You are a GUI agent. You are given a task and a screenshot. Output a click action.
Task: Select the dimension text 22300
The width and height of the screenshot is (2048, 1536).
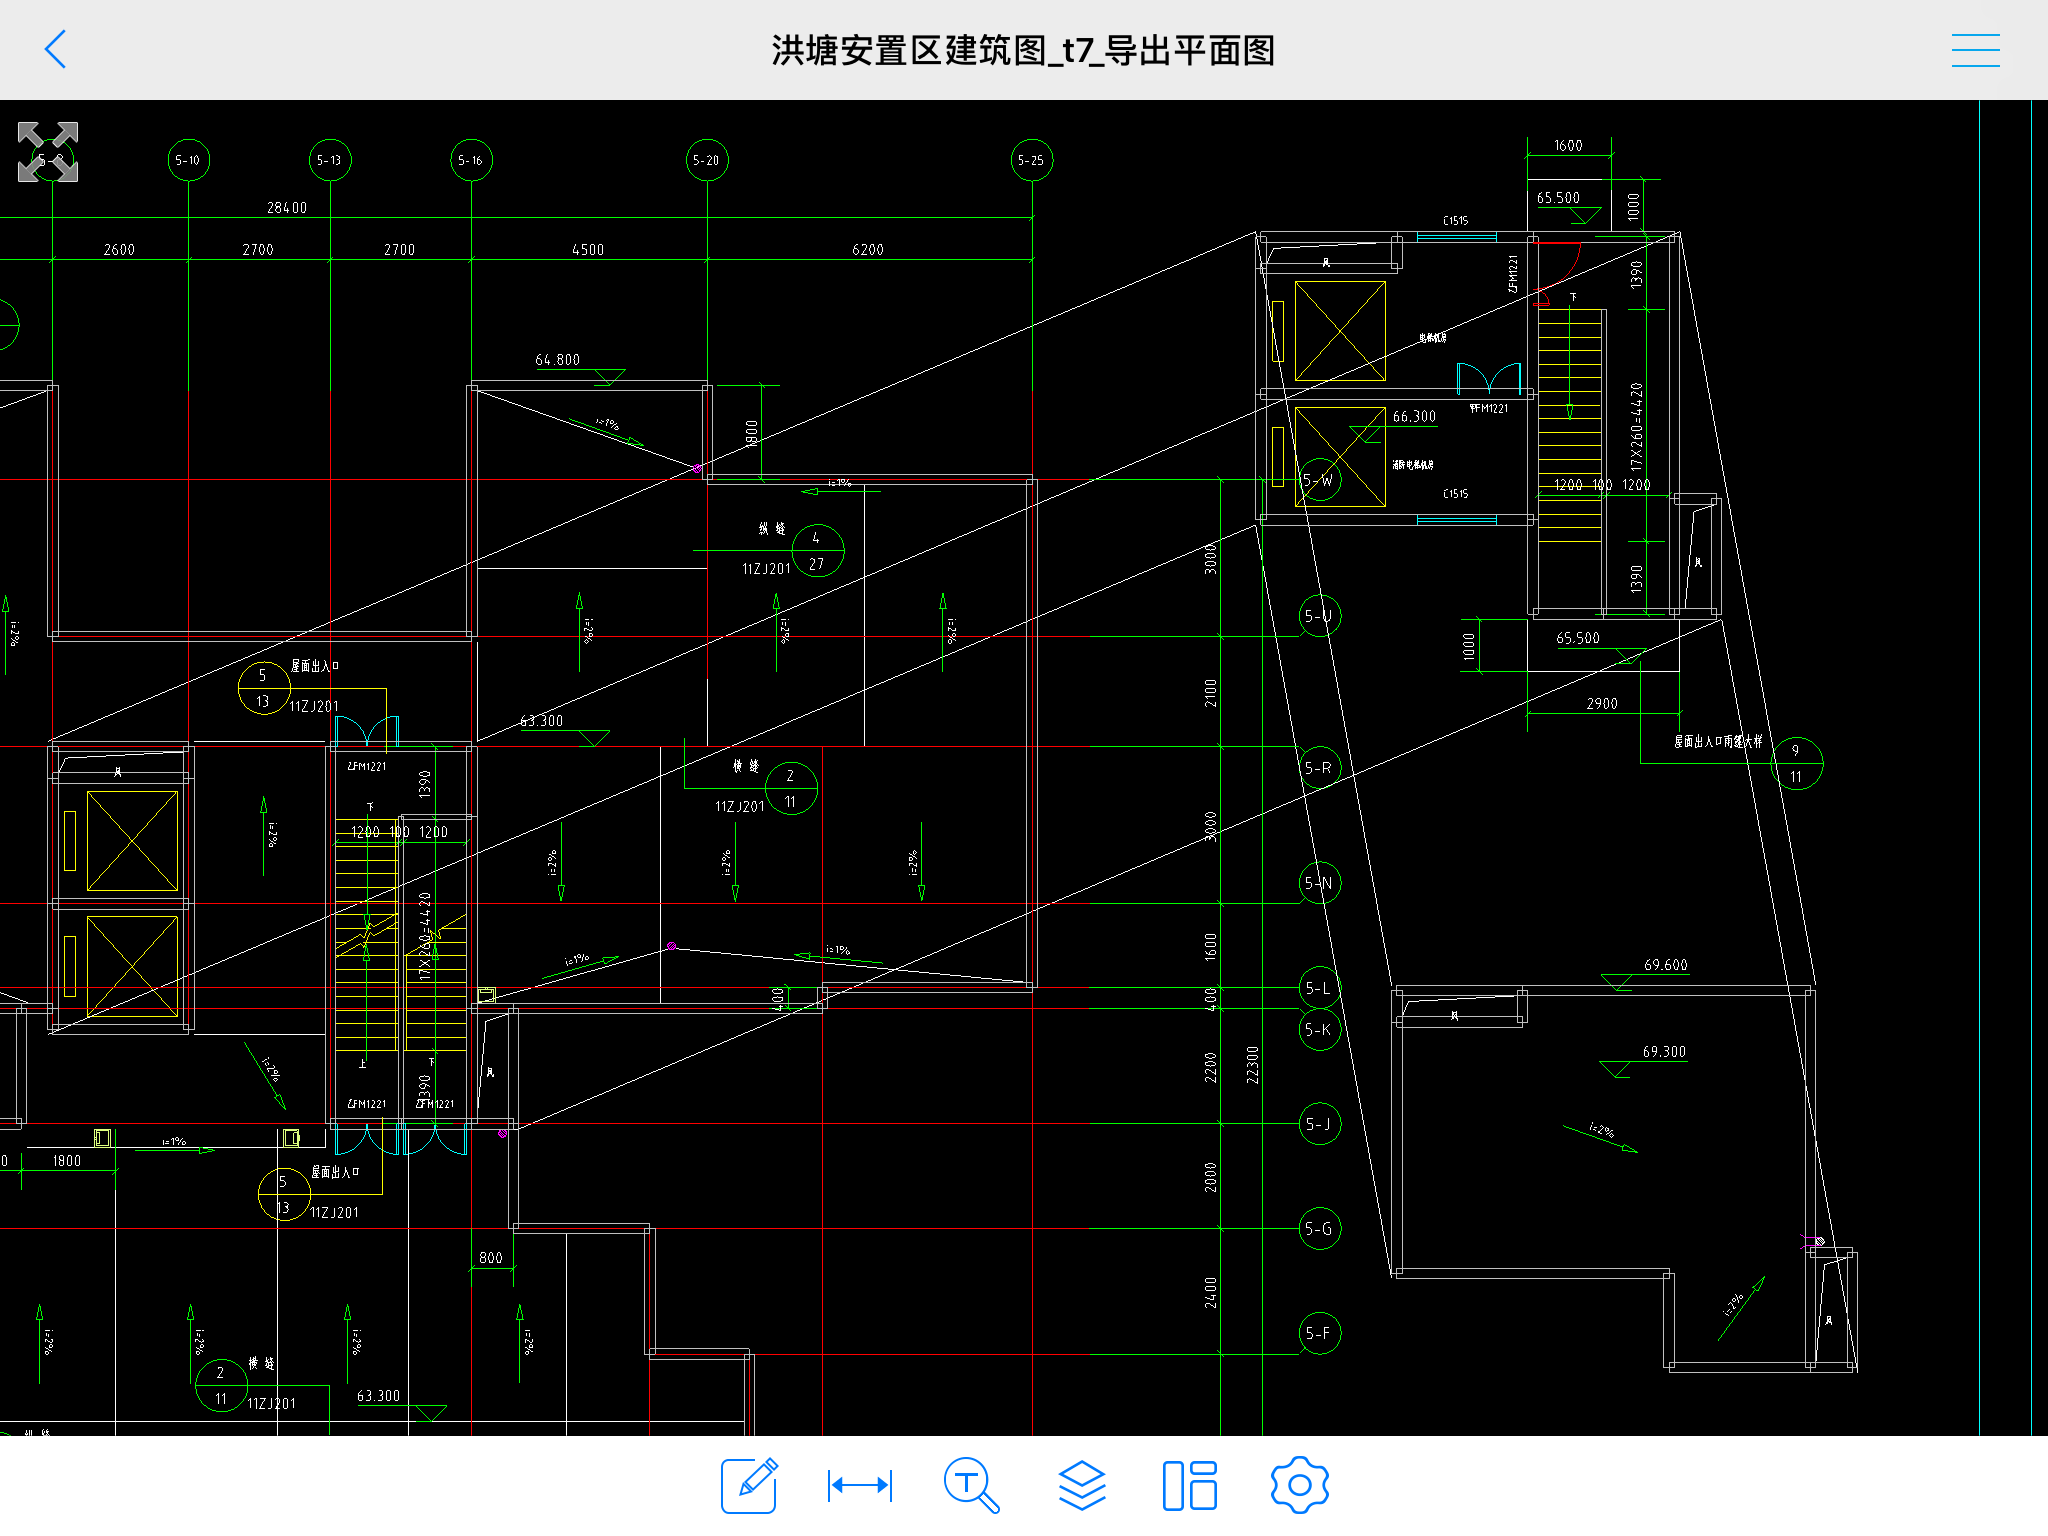pyautogui.click(x=1253, y=1065)
